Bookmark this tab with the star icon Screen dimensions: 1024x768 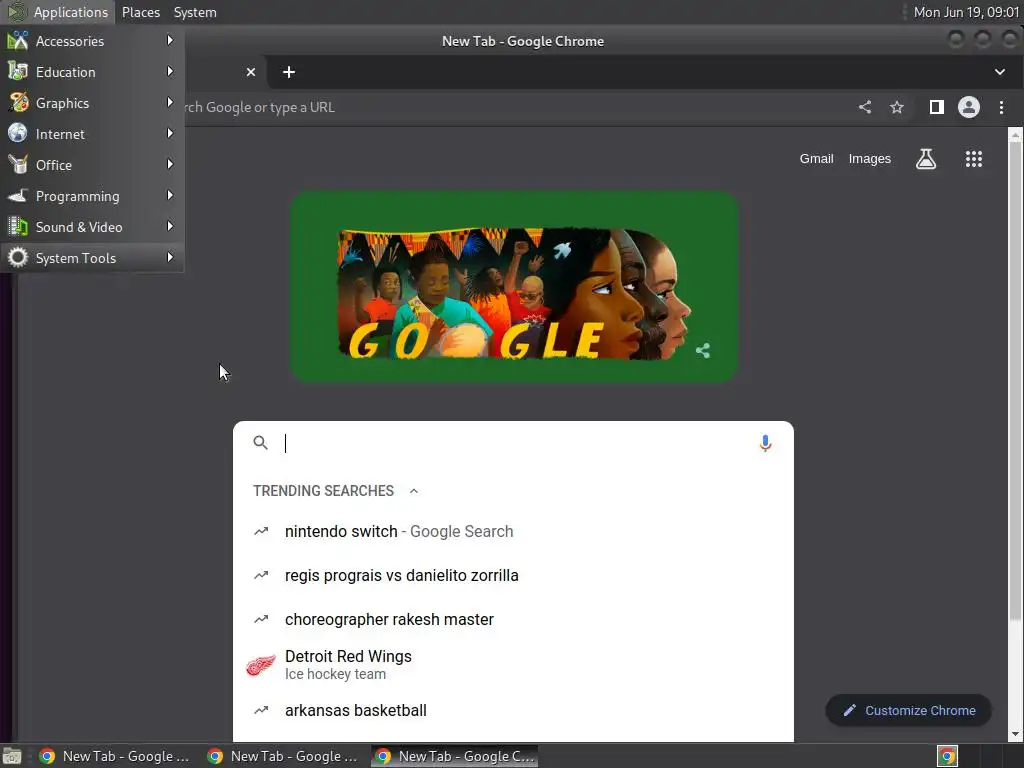coord(897,107)
